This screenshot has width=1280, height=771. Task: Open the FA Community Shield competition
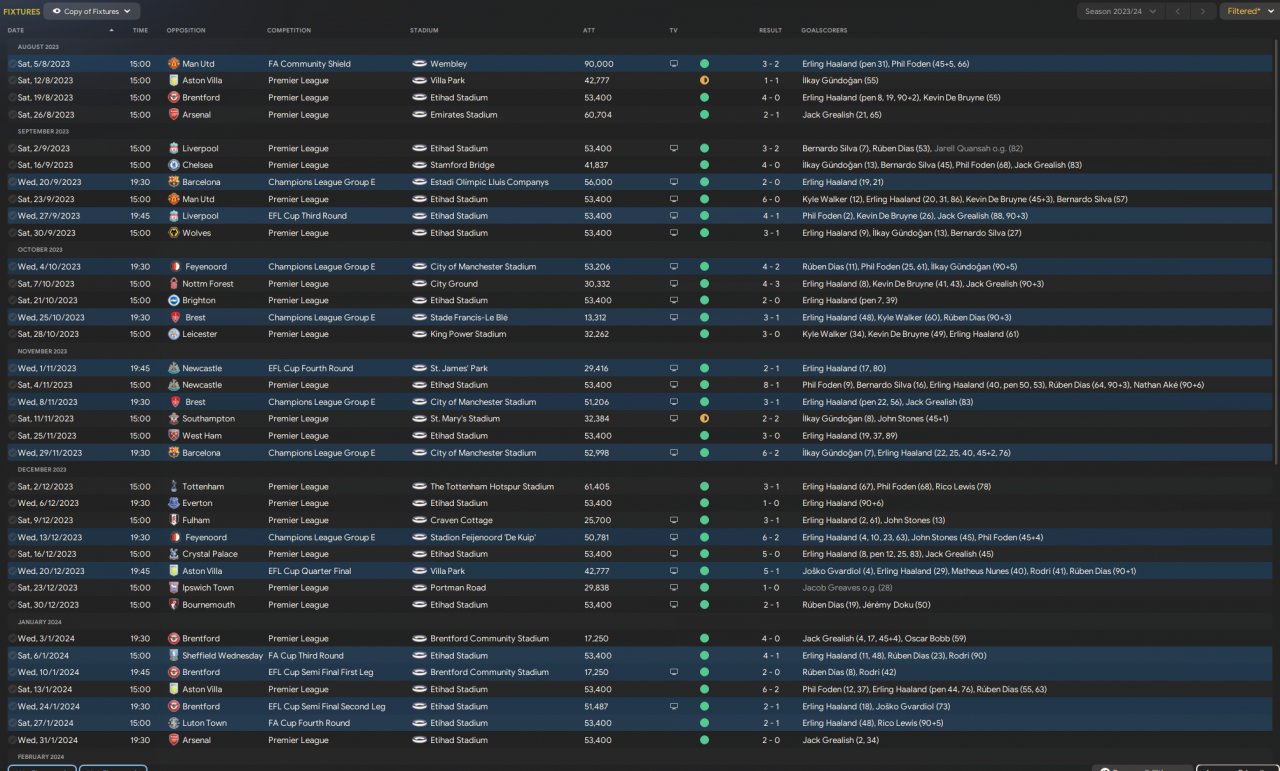(x=309, y=64)
